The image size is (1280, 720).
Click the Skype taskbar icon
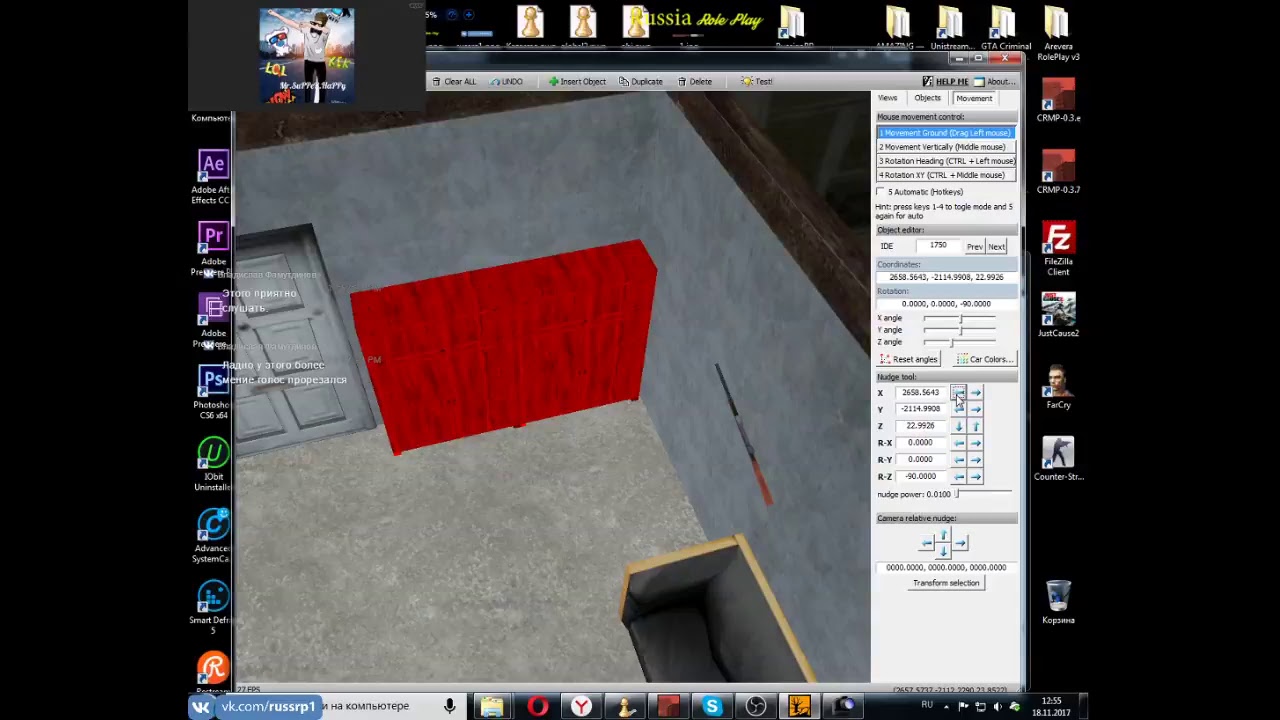pyautogui.click(x=712, y=707)
